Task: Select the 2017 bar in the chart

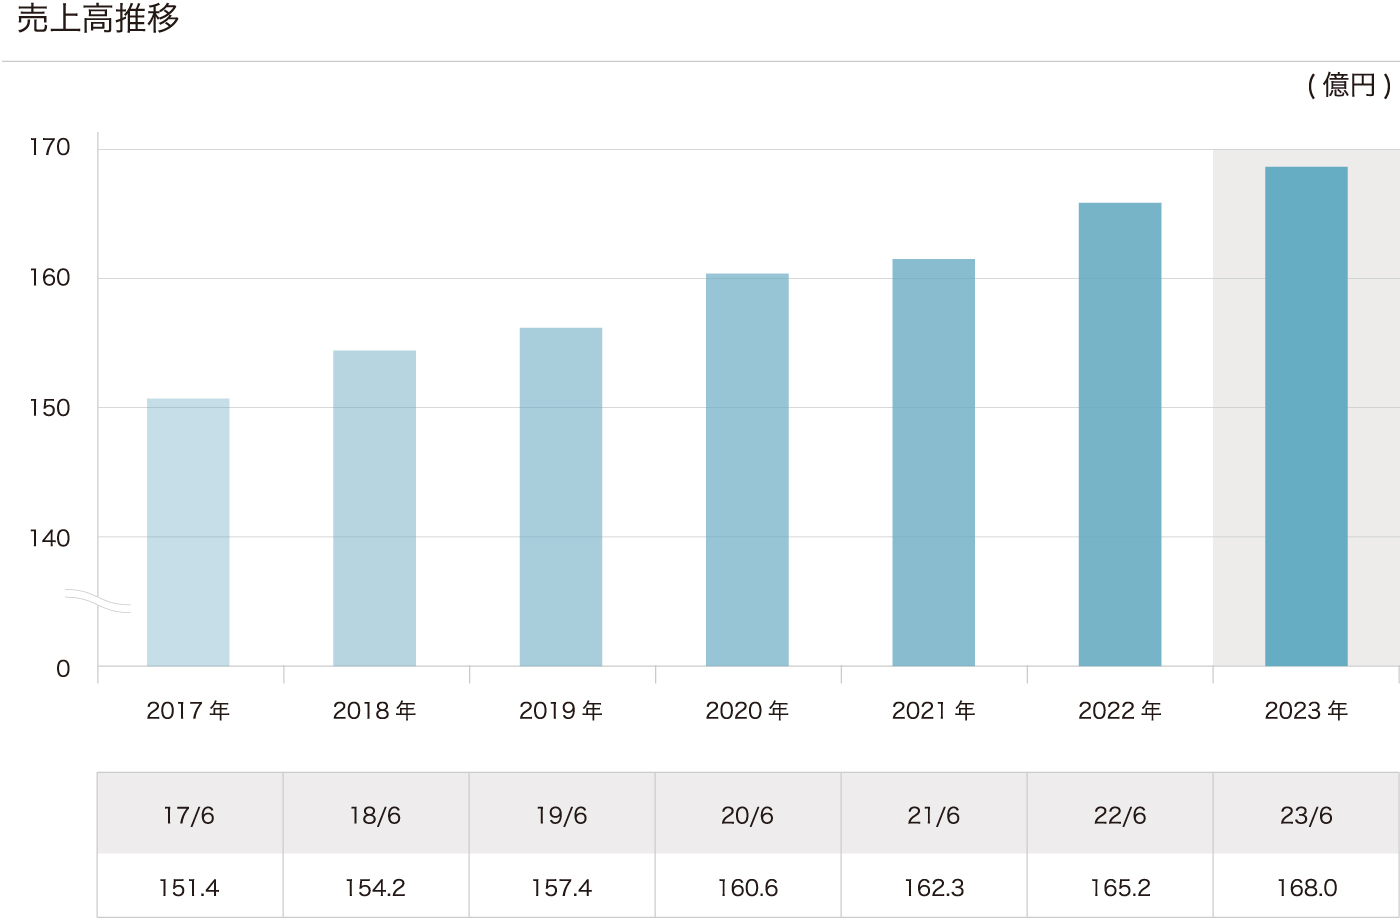Action: [188, 532]
